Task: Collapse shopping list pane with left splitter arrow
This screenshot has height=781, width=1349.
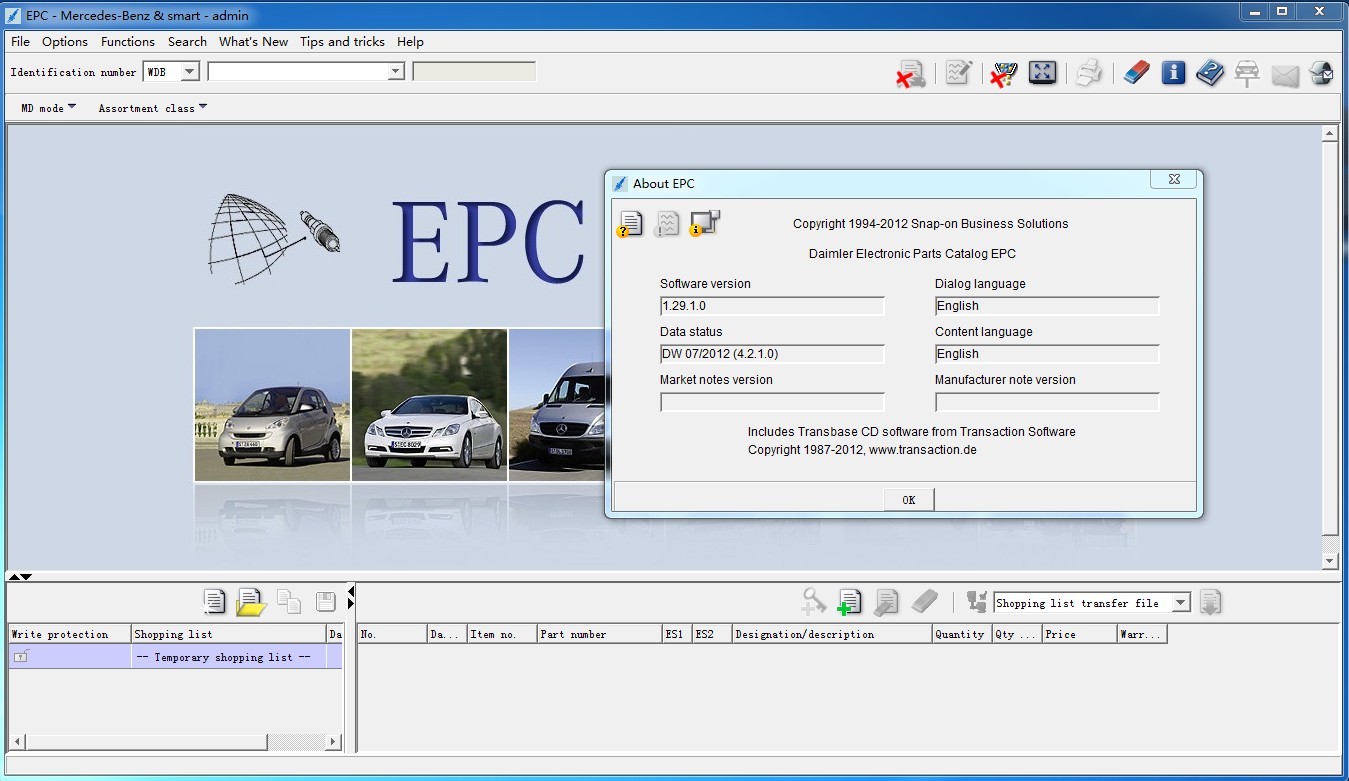Action: (351, 591)
